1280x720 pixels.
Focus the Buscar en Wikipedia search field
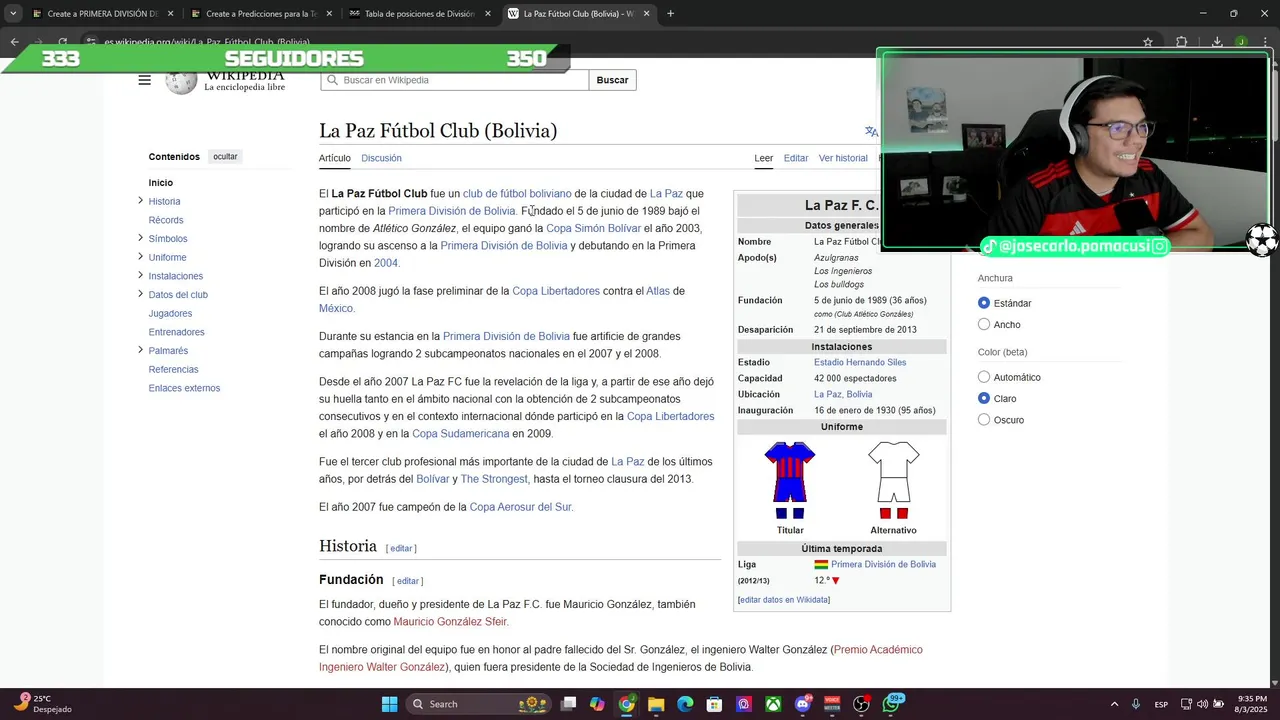[455, 80]
